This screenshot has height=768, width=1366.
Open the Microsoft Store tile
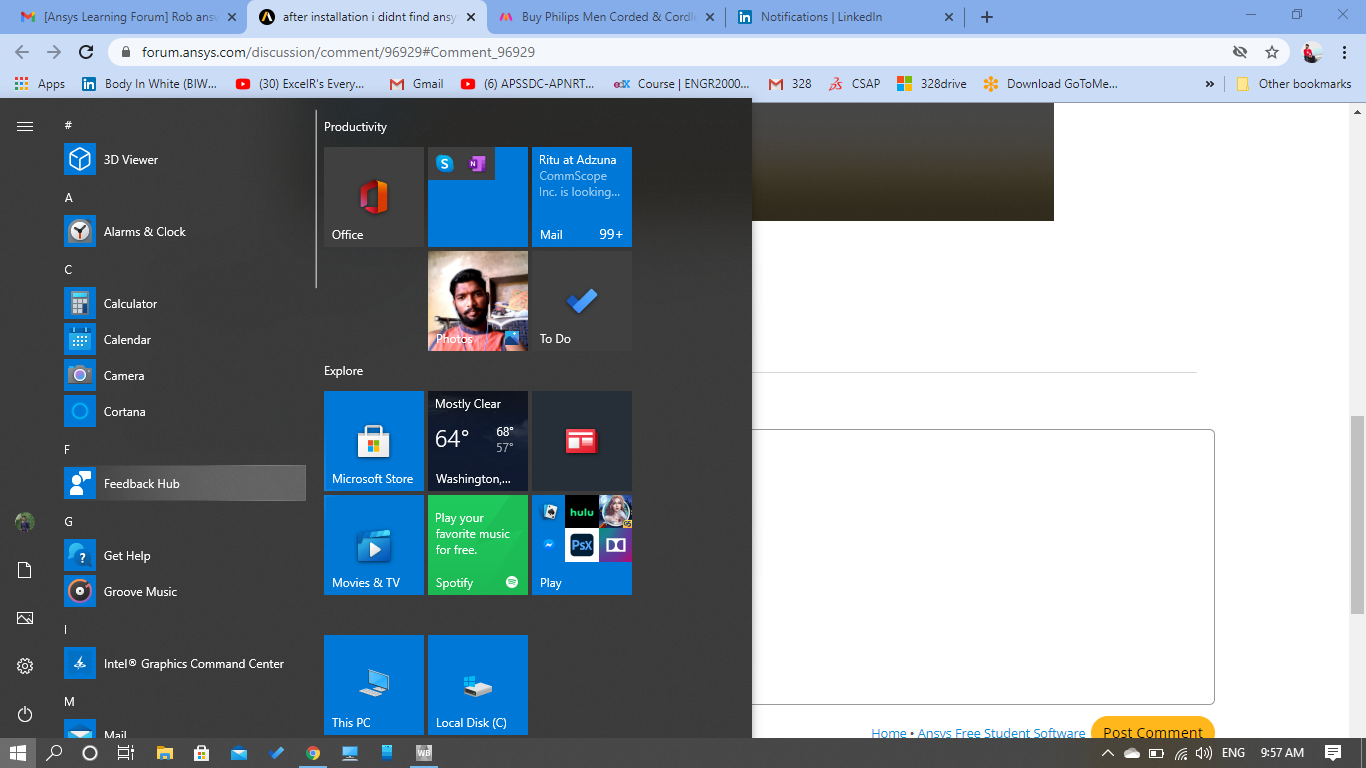click(x=374, y=441)
